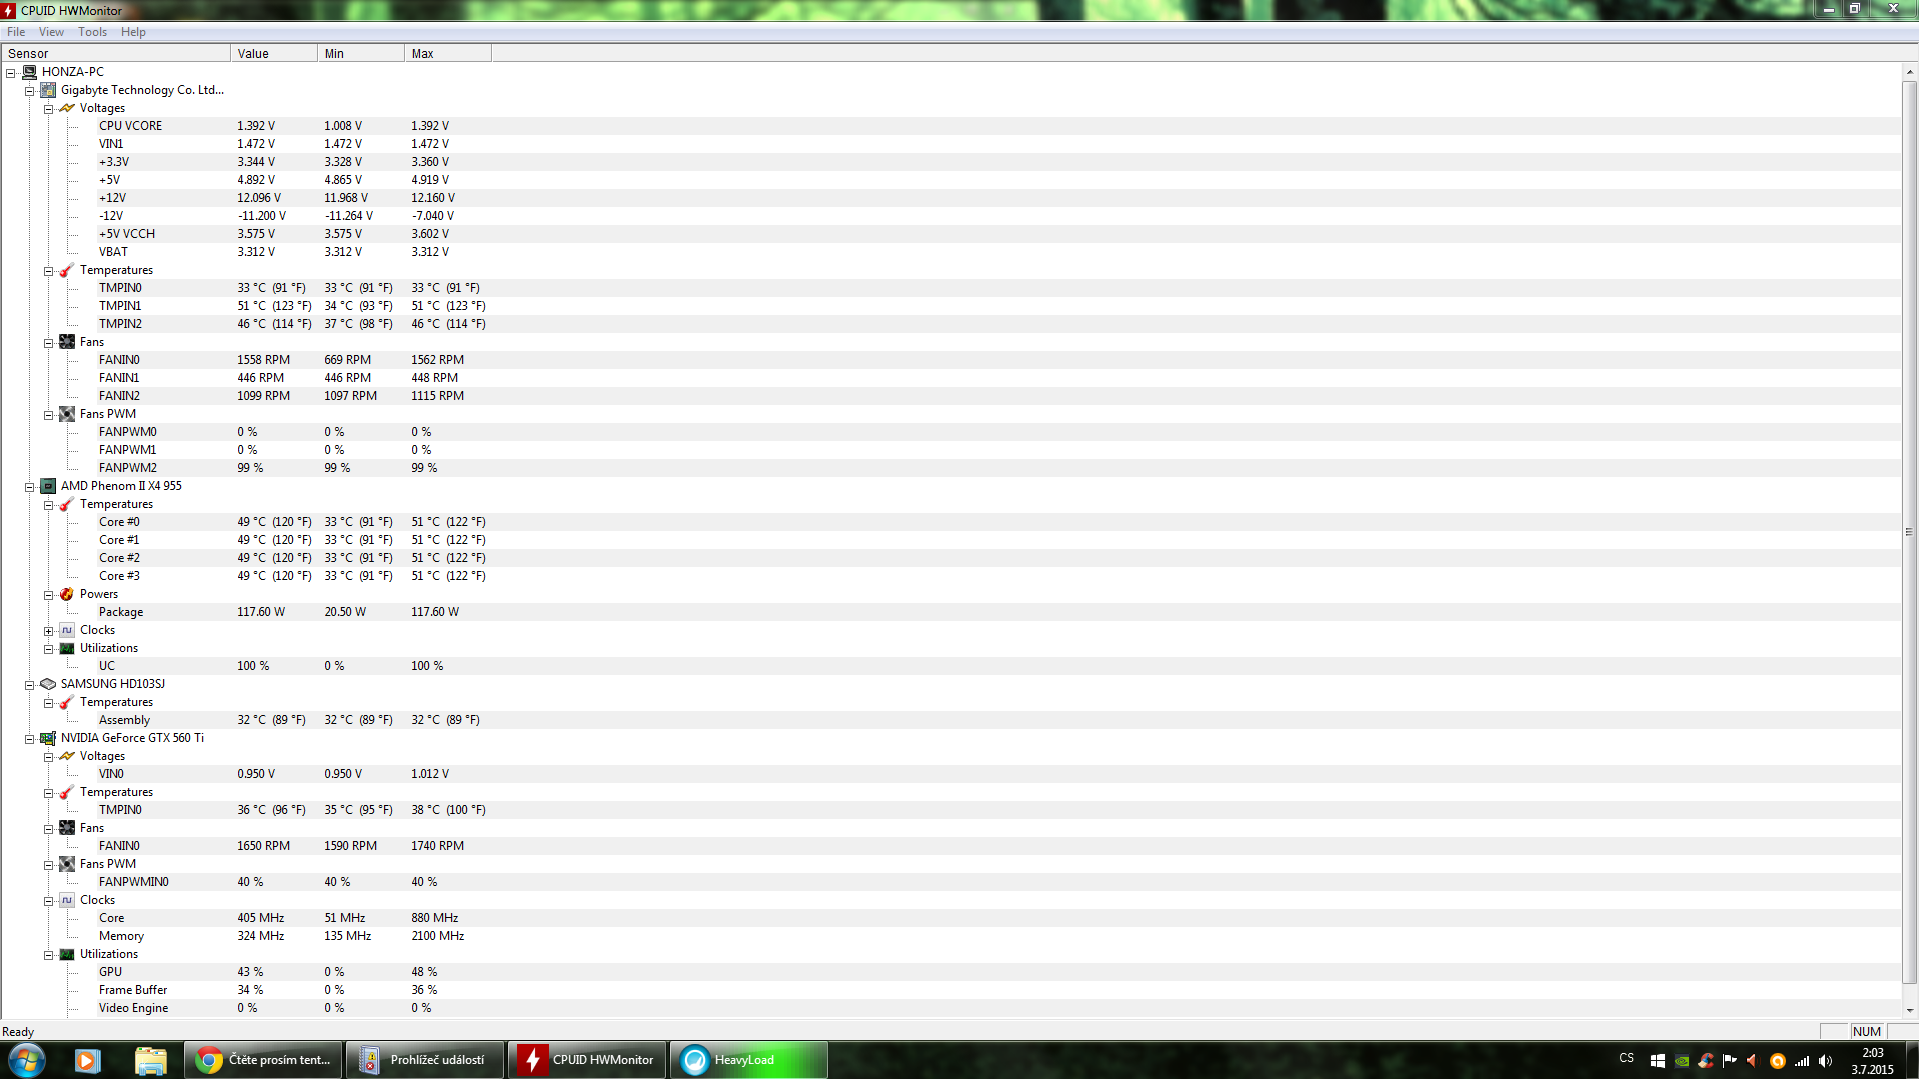Switch to the Chrome taskbar window
This screenshot has height=1079, width=1919.
tap(264, 1060)
